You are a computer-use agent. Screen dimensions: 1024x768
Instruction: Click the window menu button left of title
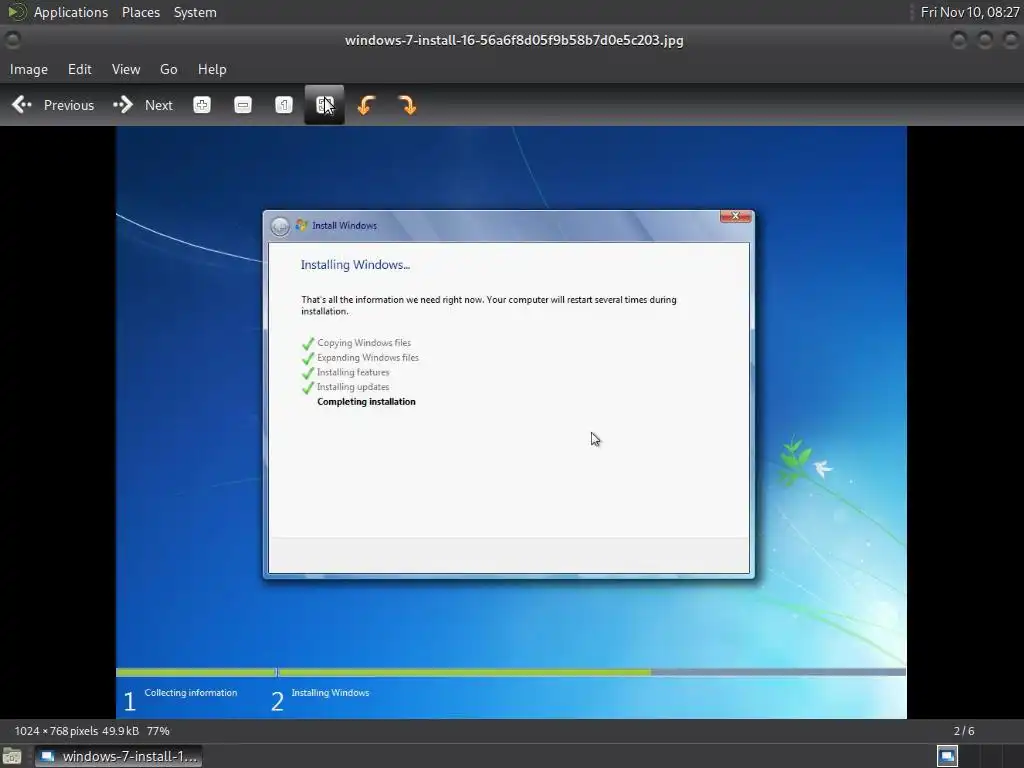[12, 40]
